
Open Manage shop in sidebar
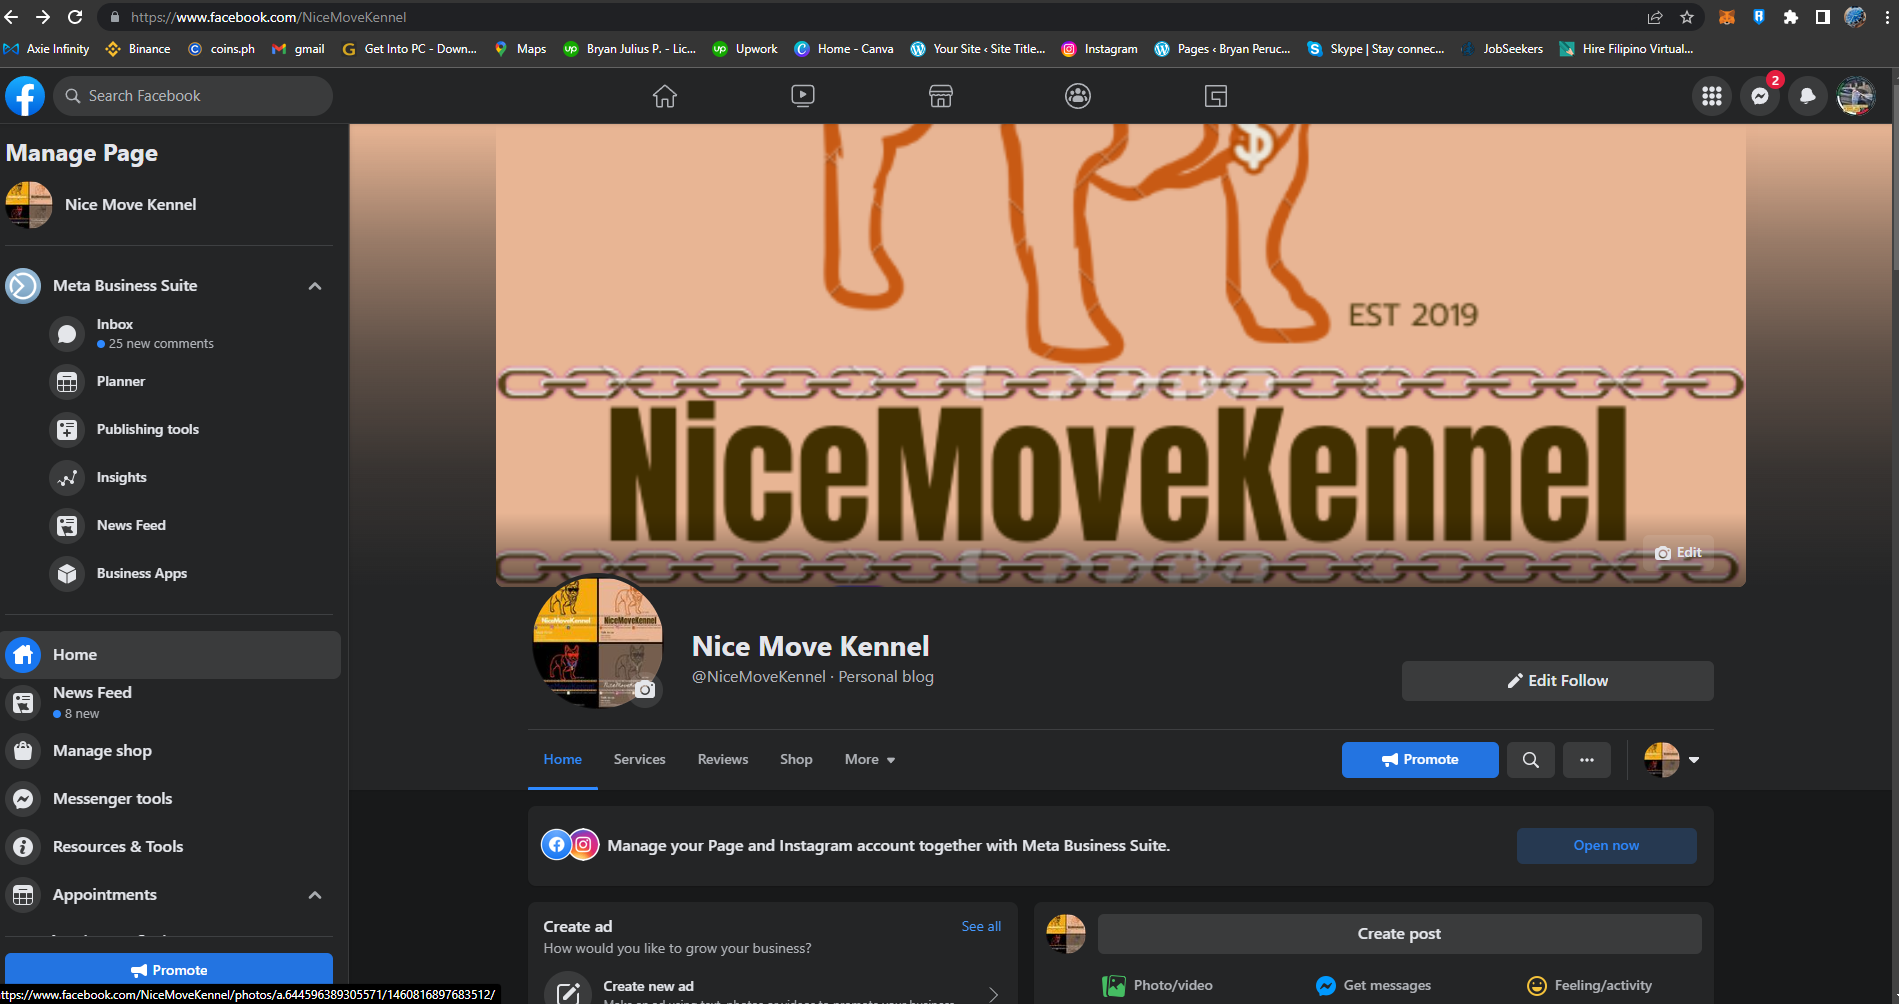point(170,751)
